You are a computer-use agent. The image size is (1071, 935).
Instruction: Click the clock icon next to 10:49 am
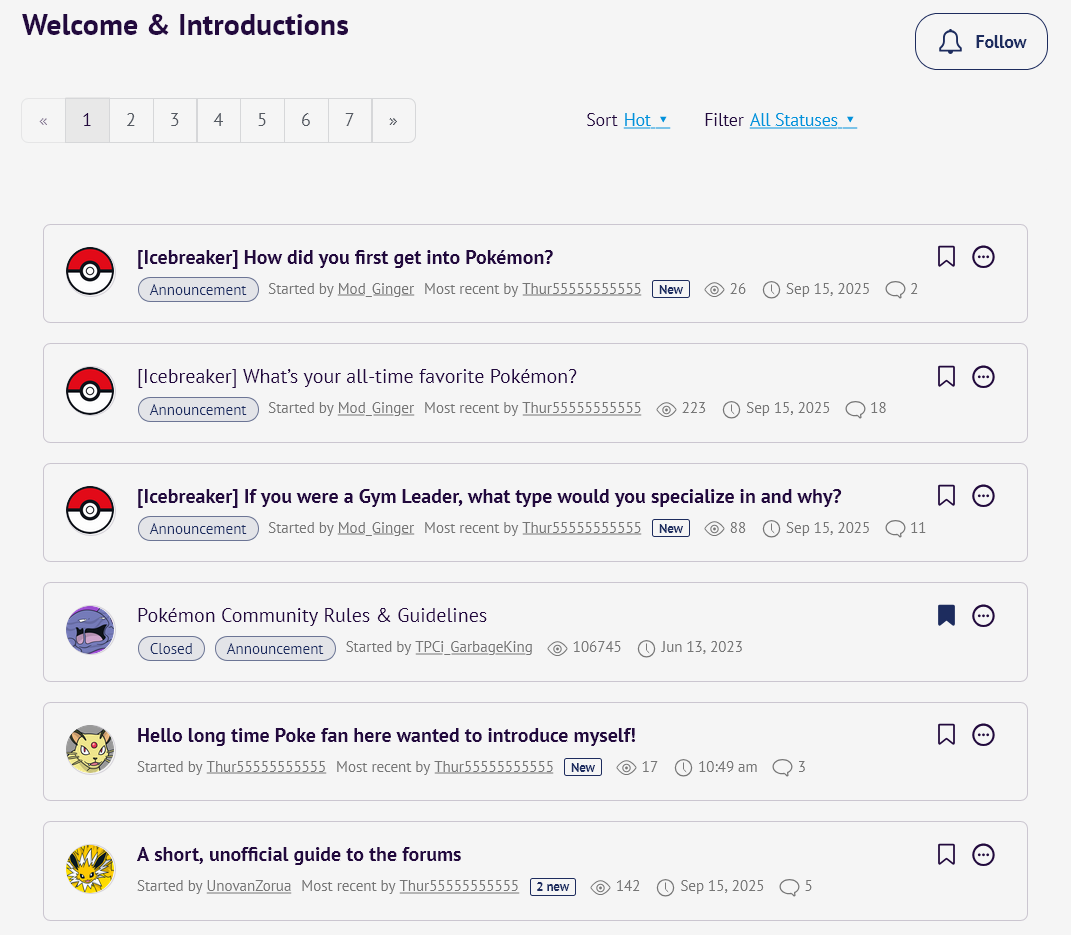(x=683, y=768)
